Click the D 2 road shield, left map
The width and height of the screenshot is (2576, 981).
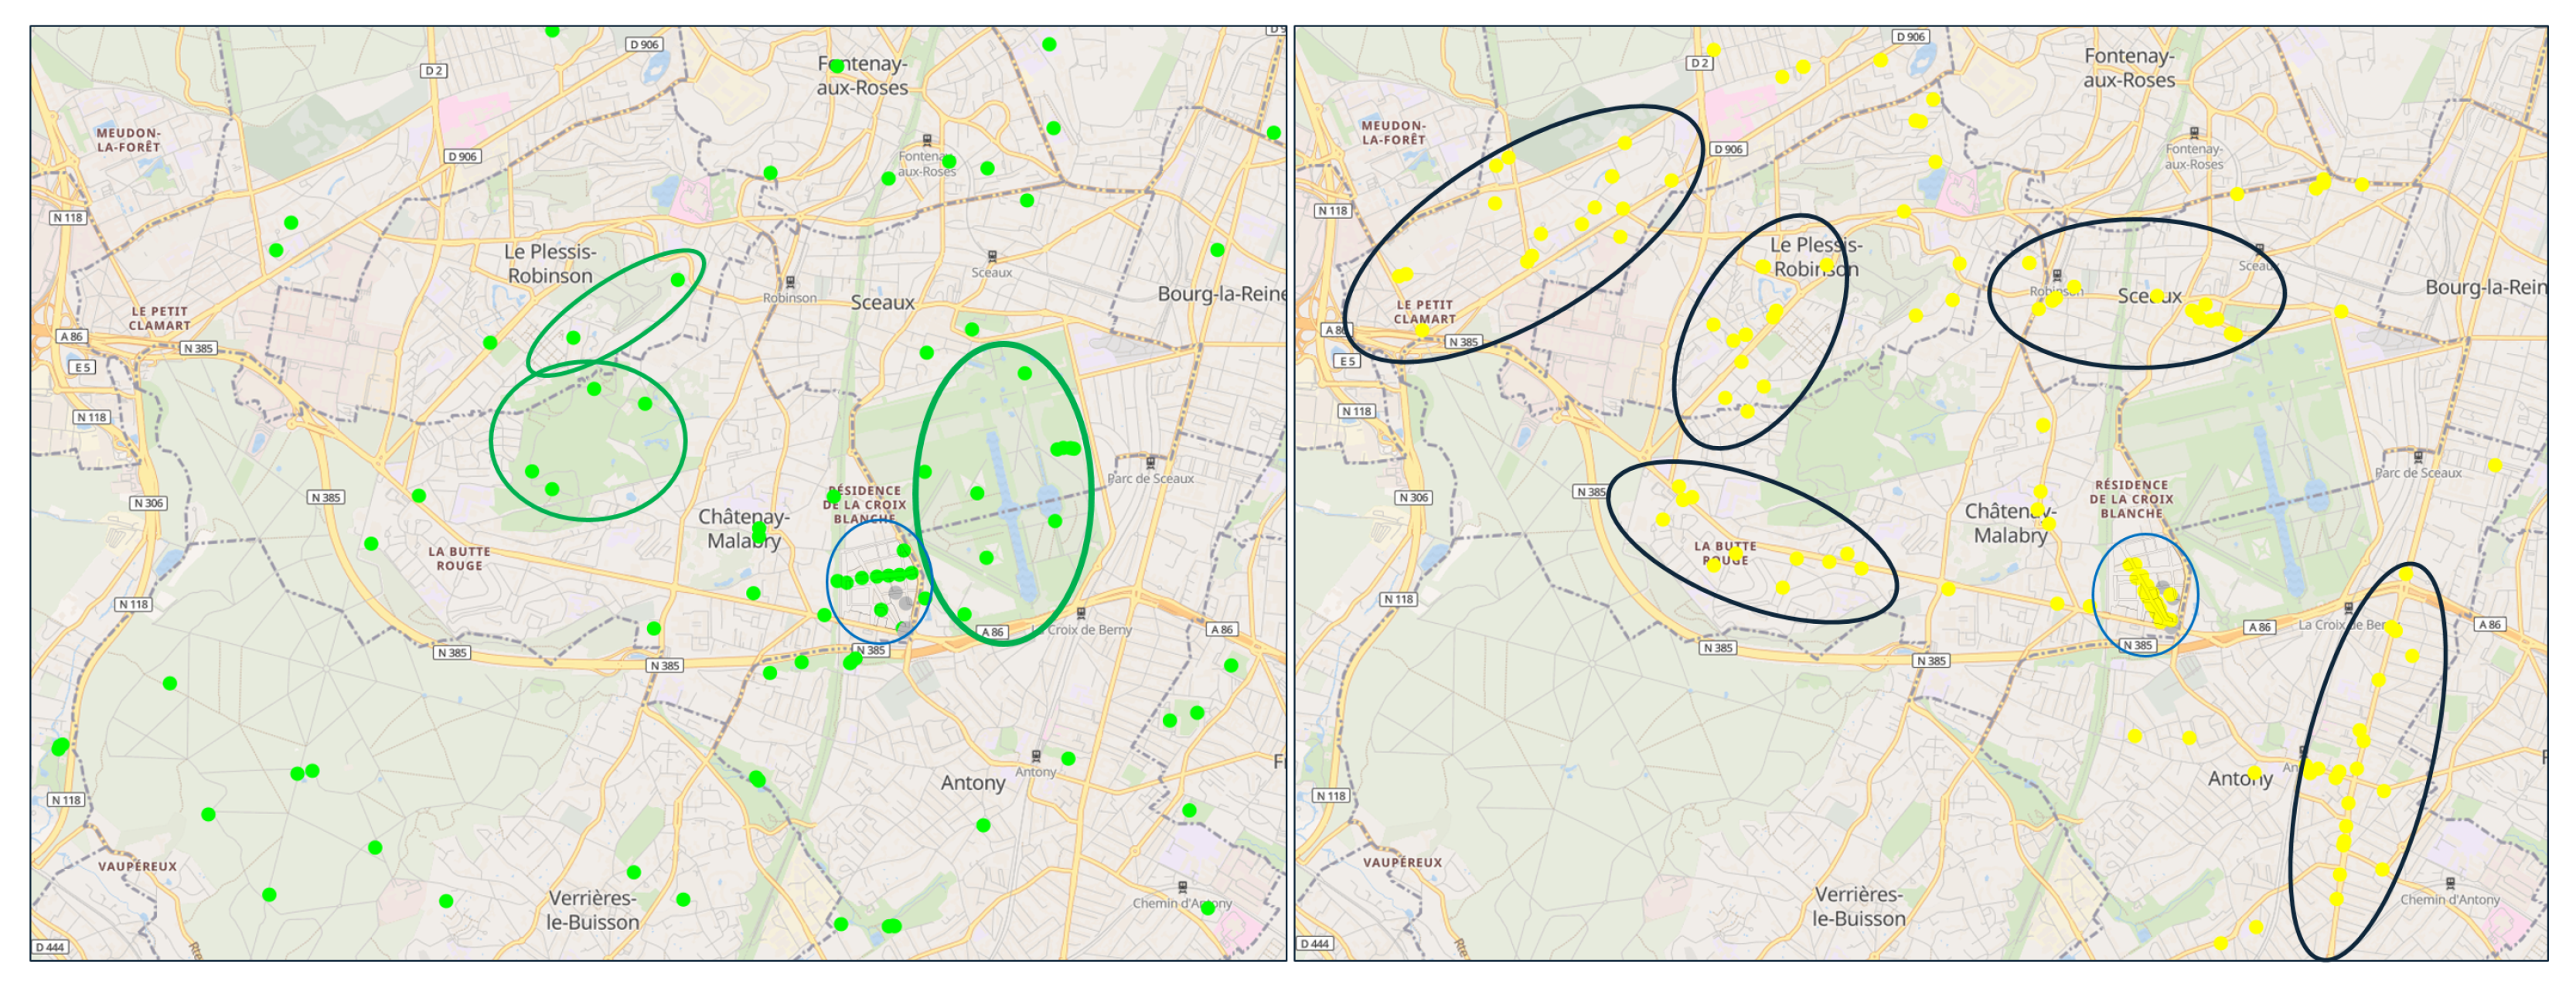(x=433, y=71)
